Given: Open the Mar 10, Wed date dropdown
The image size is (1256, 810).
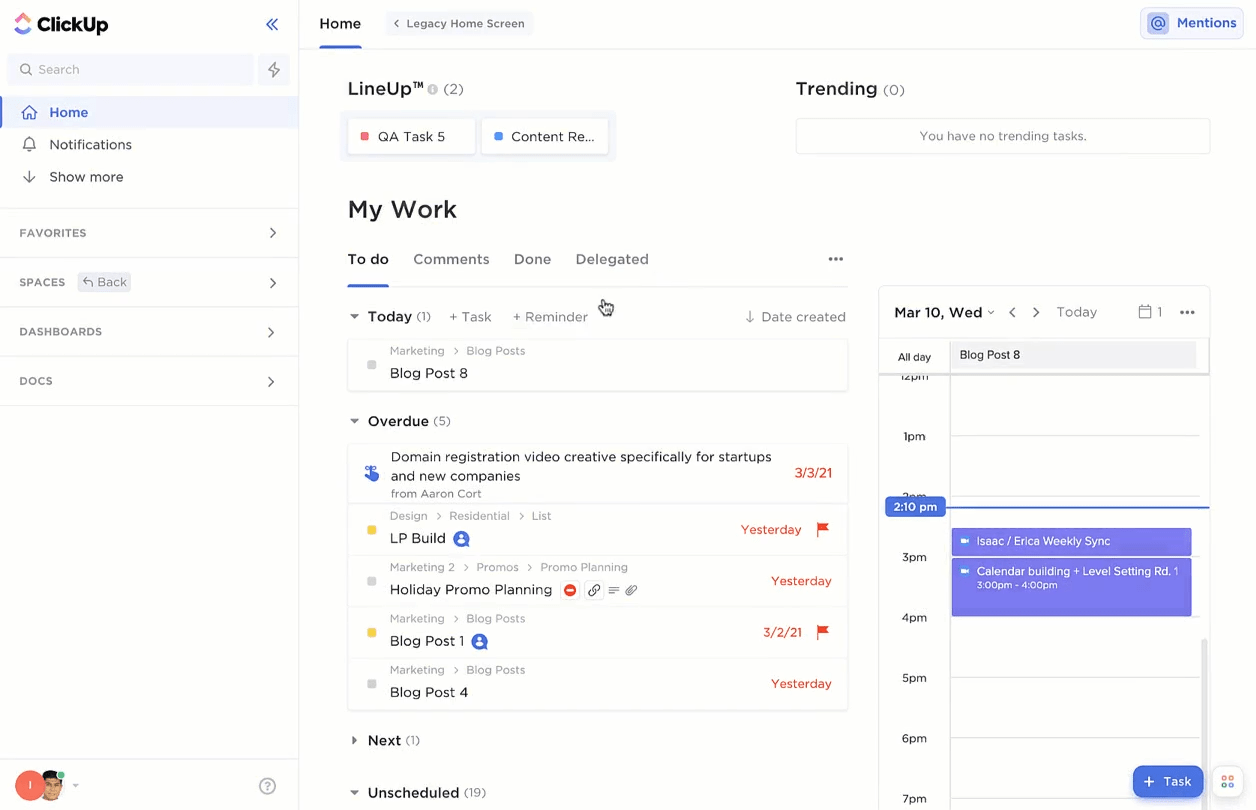Looking at the screenshot, I should point(944,312).
